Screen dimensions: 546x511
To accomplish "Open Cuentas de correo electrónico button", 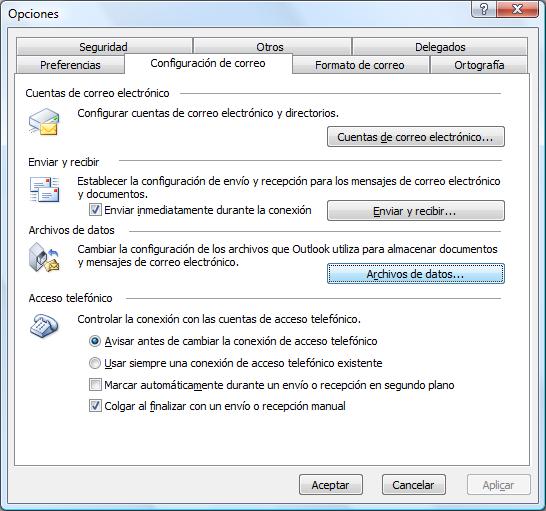I will click(x=416, y=137).
